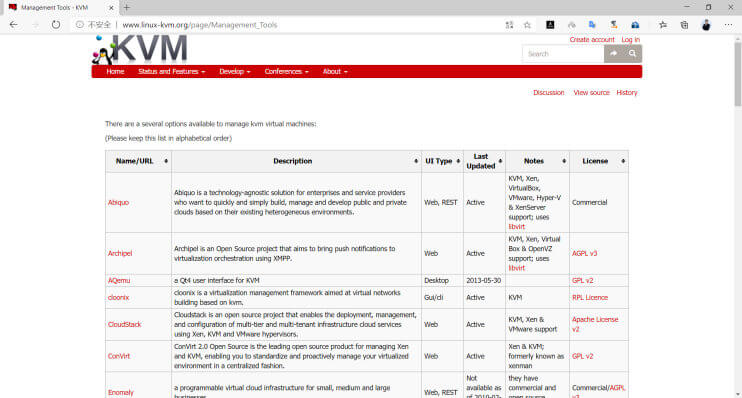The width and height of the screenshot is (742, 398).
Task: Click the browser address bar URL
Action: coord(199,25)
